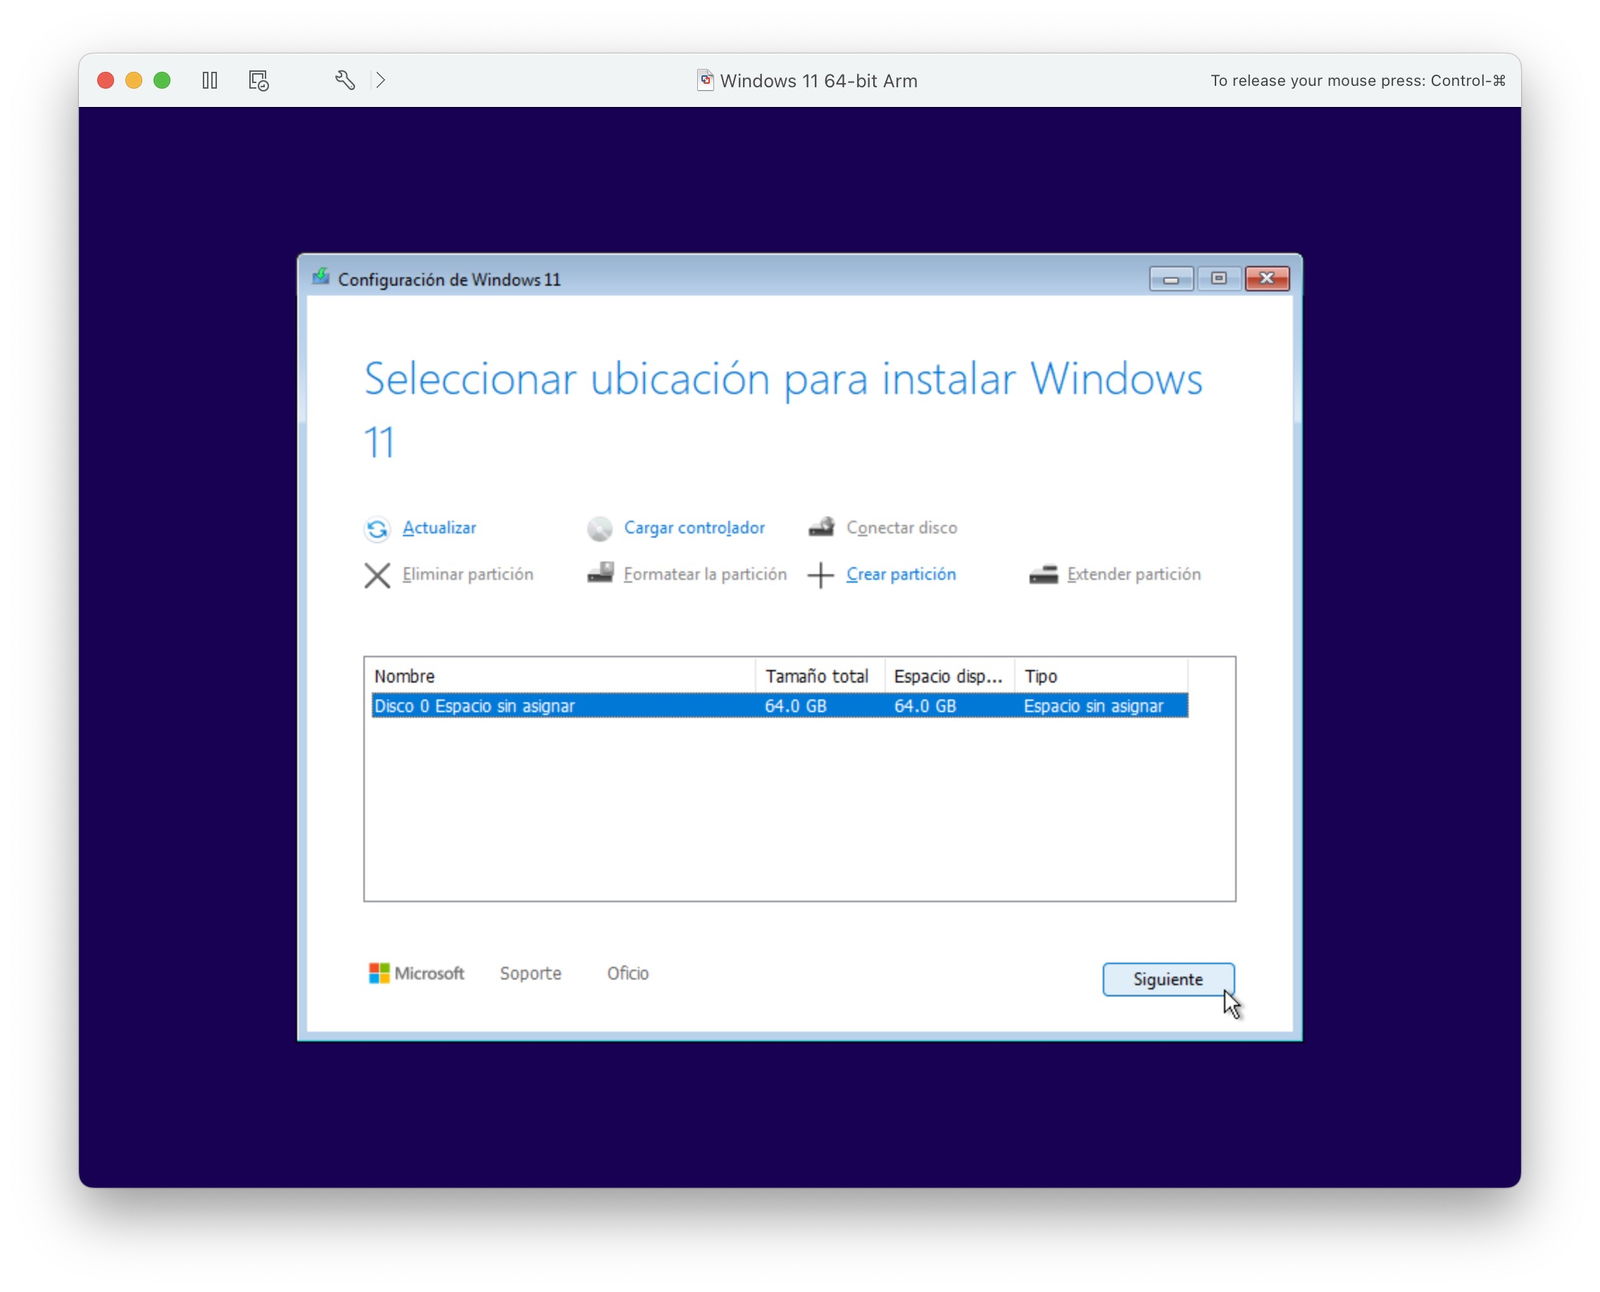The height and width of the screenshot is (1292, 1600).
Task: Expand the toolbar chevron arrow
Action: click(380, 80)
